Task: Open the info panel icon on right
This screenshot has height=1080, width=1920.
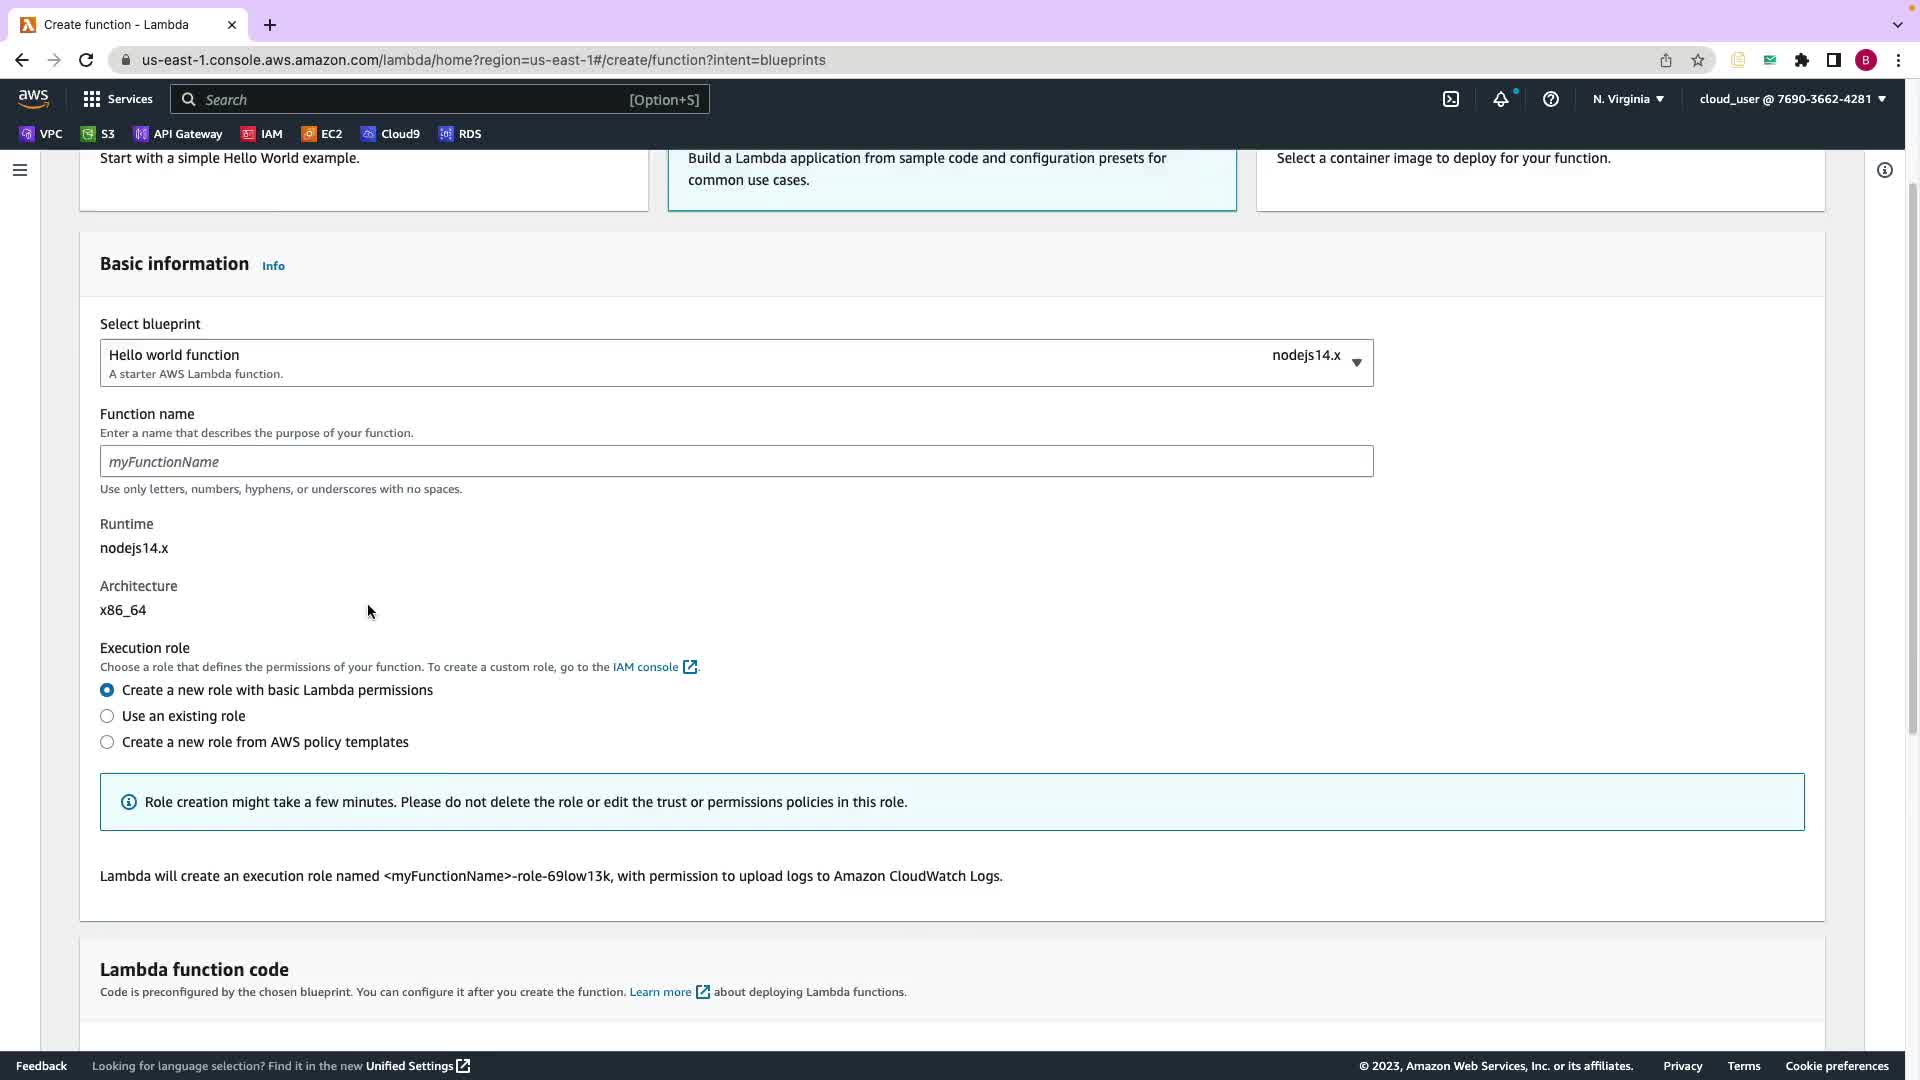Action: (x=1884, y=170)
